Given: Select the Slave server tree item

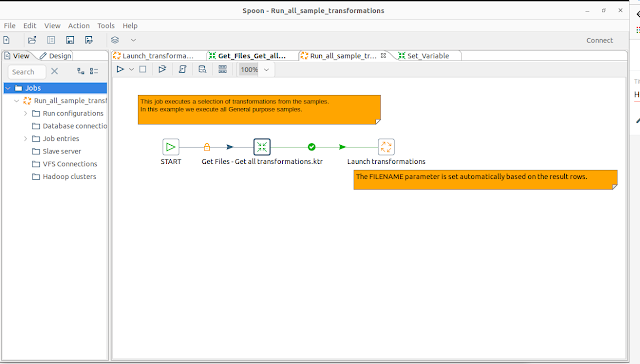Looking at the screenshot, I should click(57, 151).
